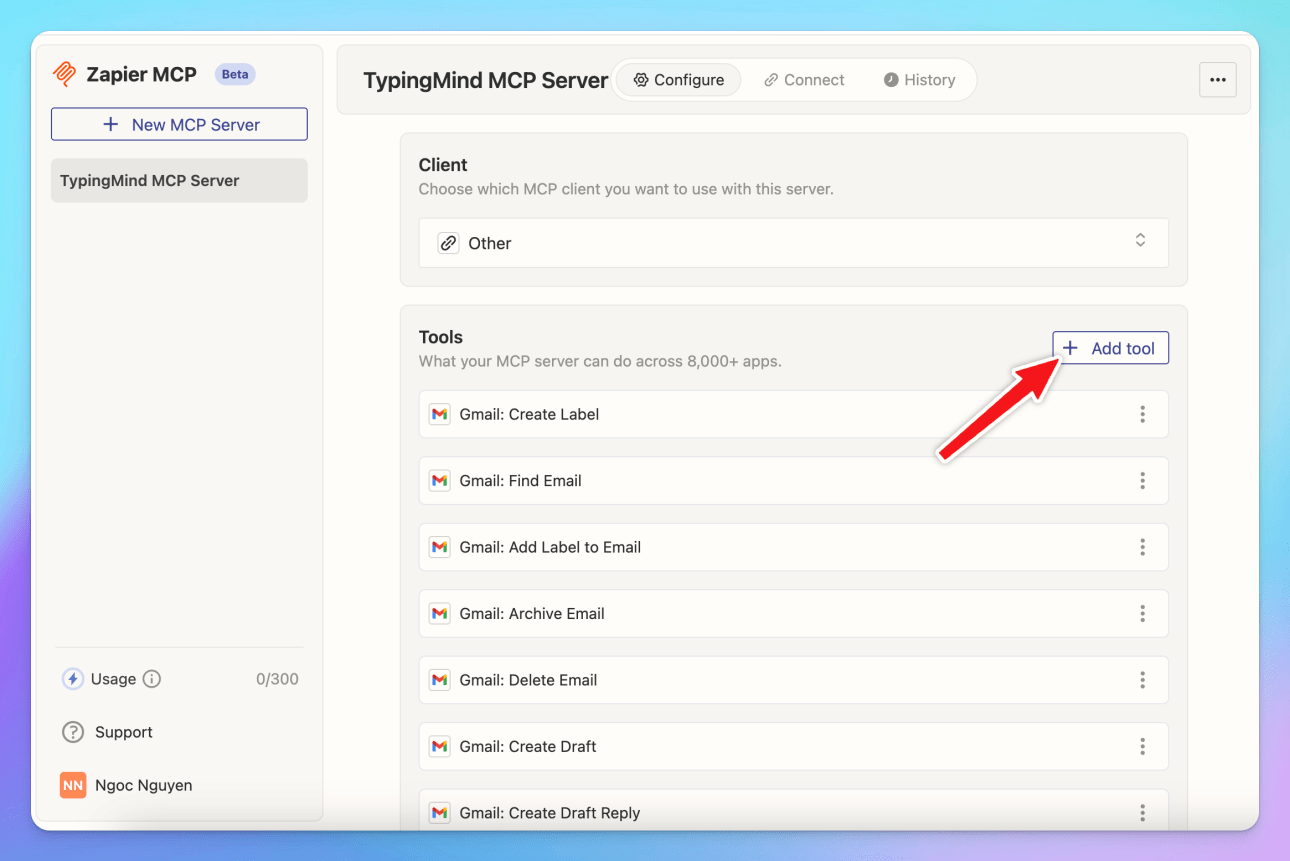Open options for Gmail: Create Draft
The image size is (1290, 861).
(x=1142, y=746)
